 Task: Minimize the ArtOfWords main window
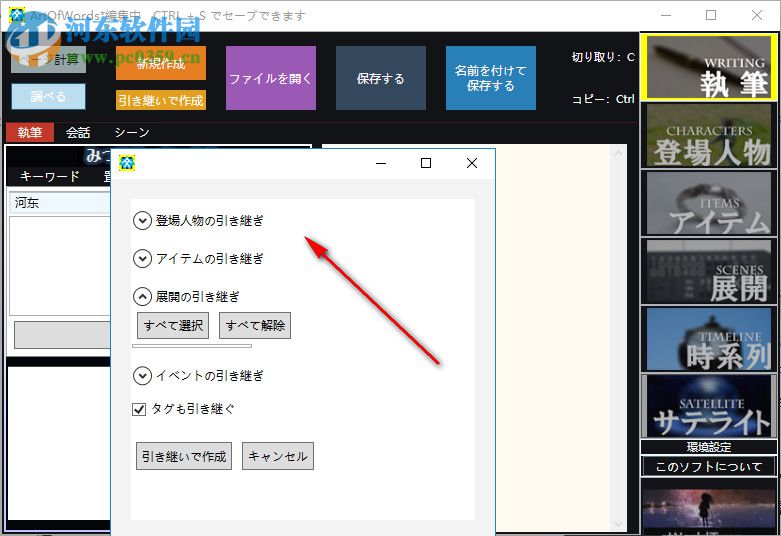665,15
